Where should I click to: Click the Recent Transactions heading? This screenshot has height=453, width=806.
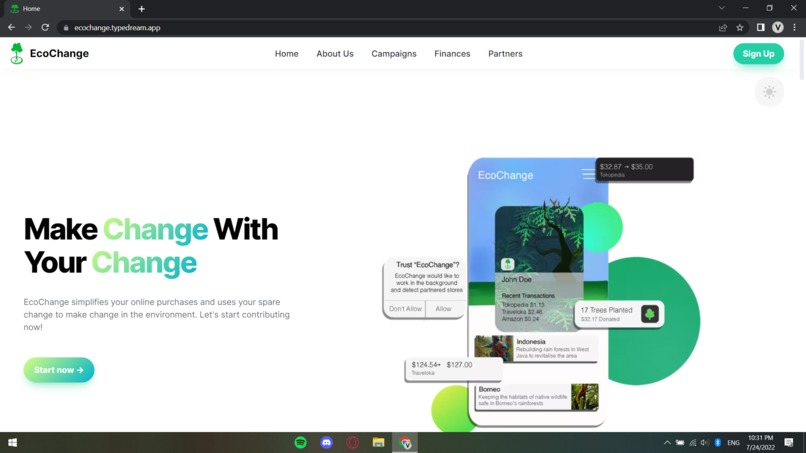tap(528, 296)
